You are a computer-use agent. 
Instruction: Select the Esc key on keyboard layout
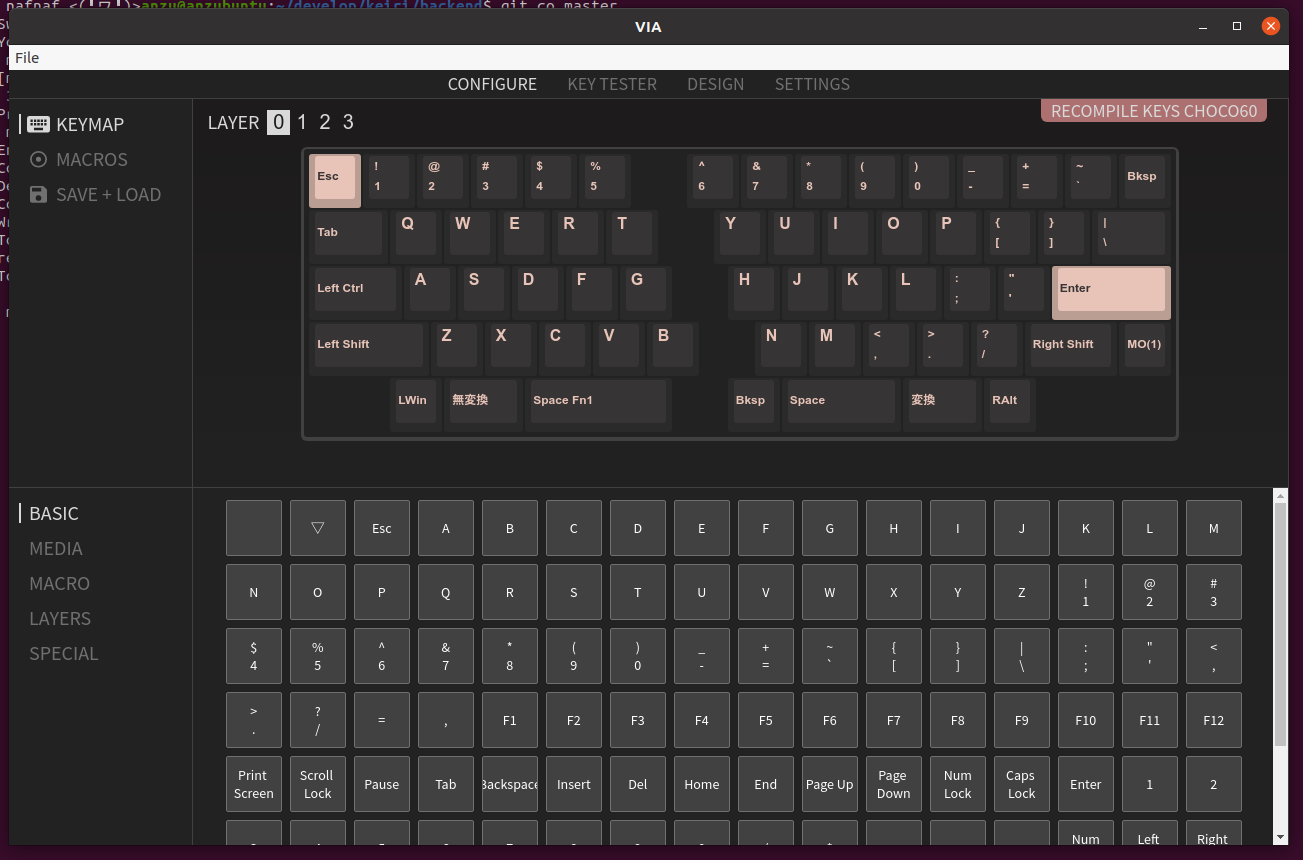(335, 180)
